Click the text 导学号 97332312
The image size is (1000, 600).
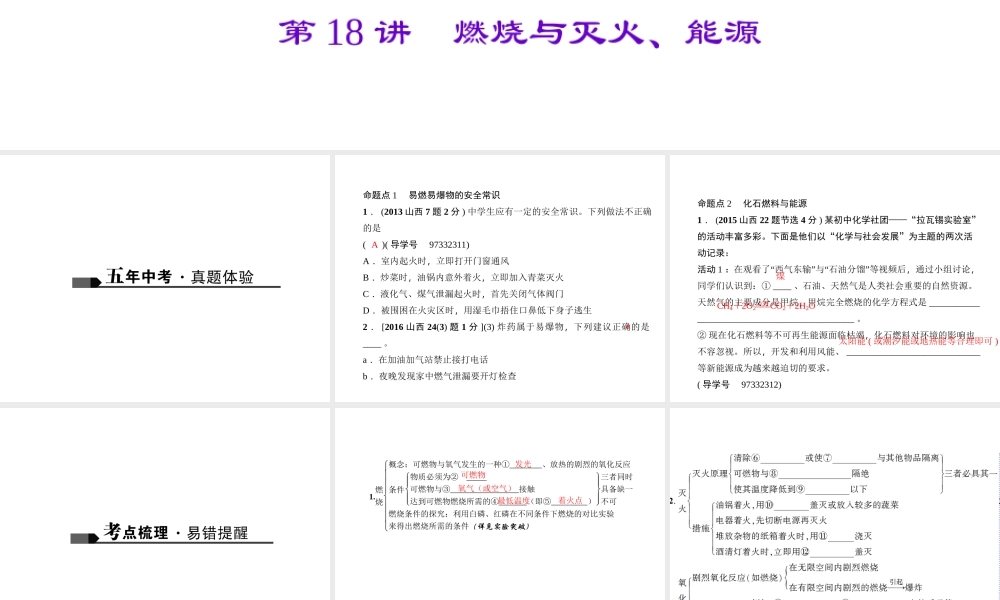click(x=739, y=384)
